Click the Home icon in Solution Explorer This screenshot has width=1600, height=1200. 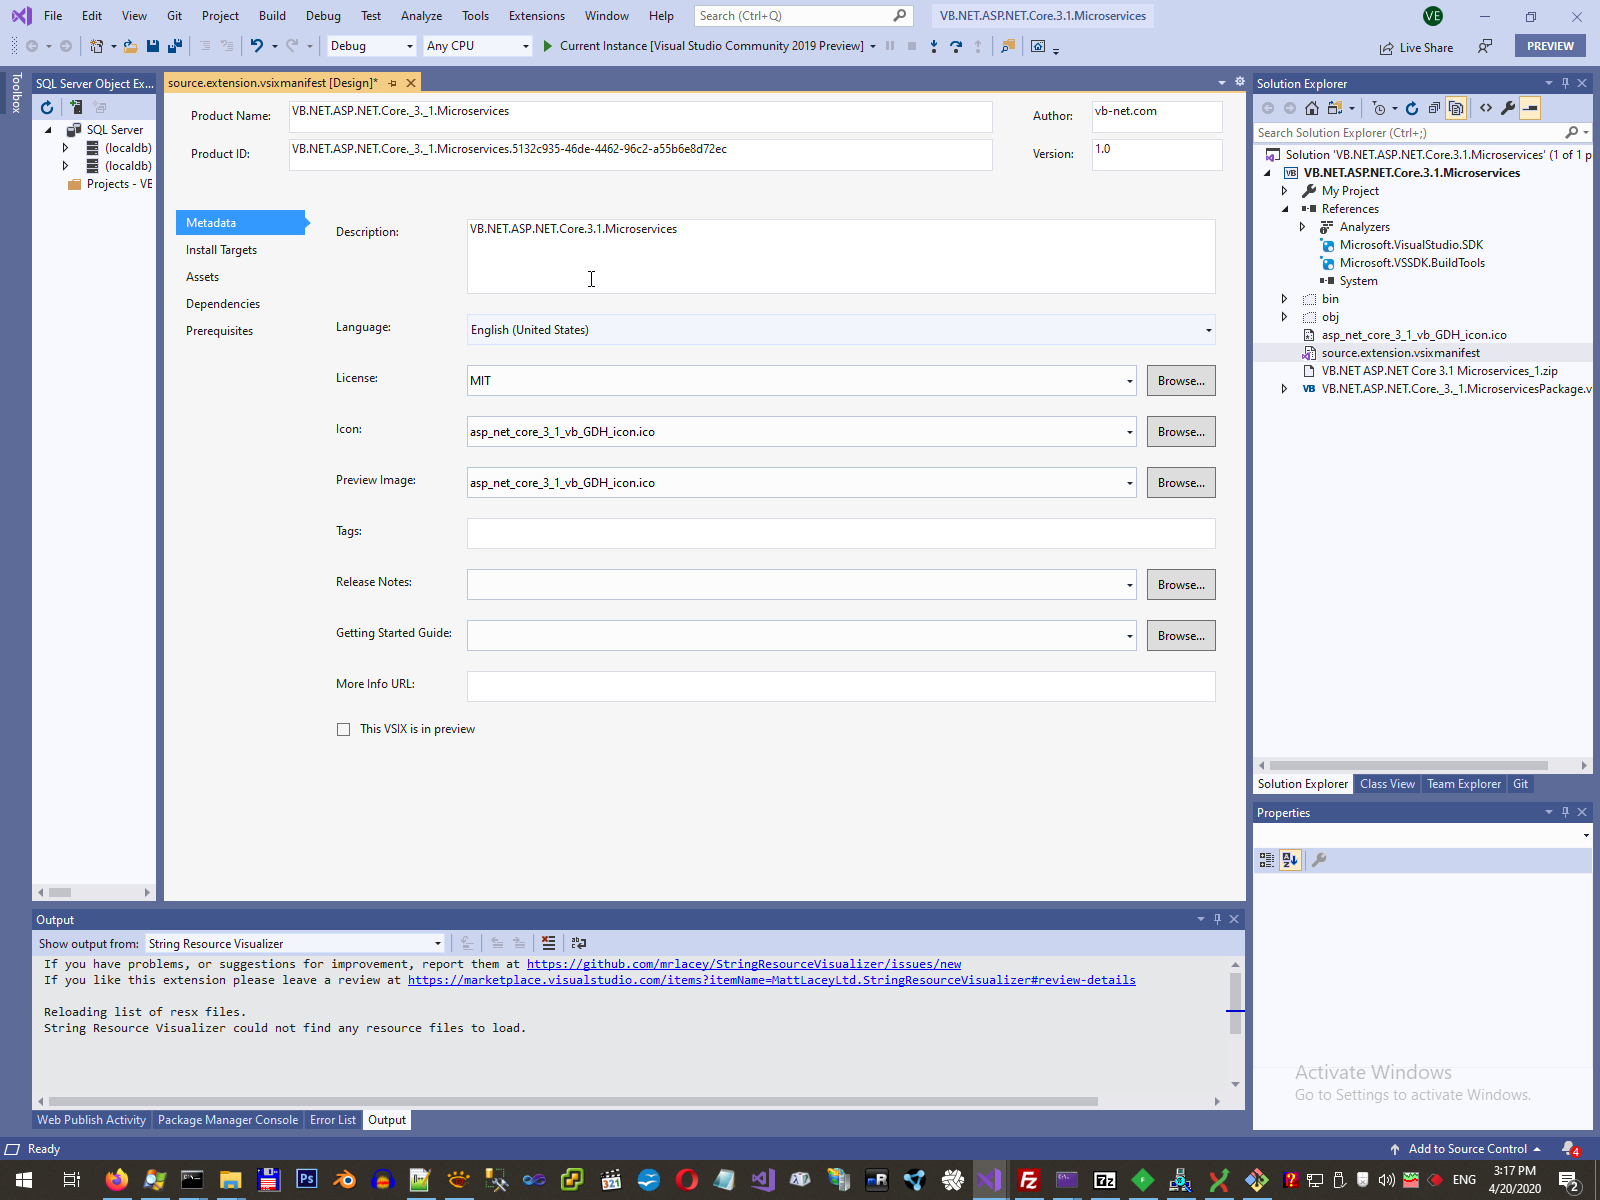point(1312,108)
